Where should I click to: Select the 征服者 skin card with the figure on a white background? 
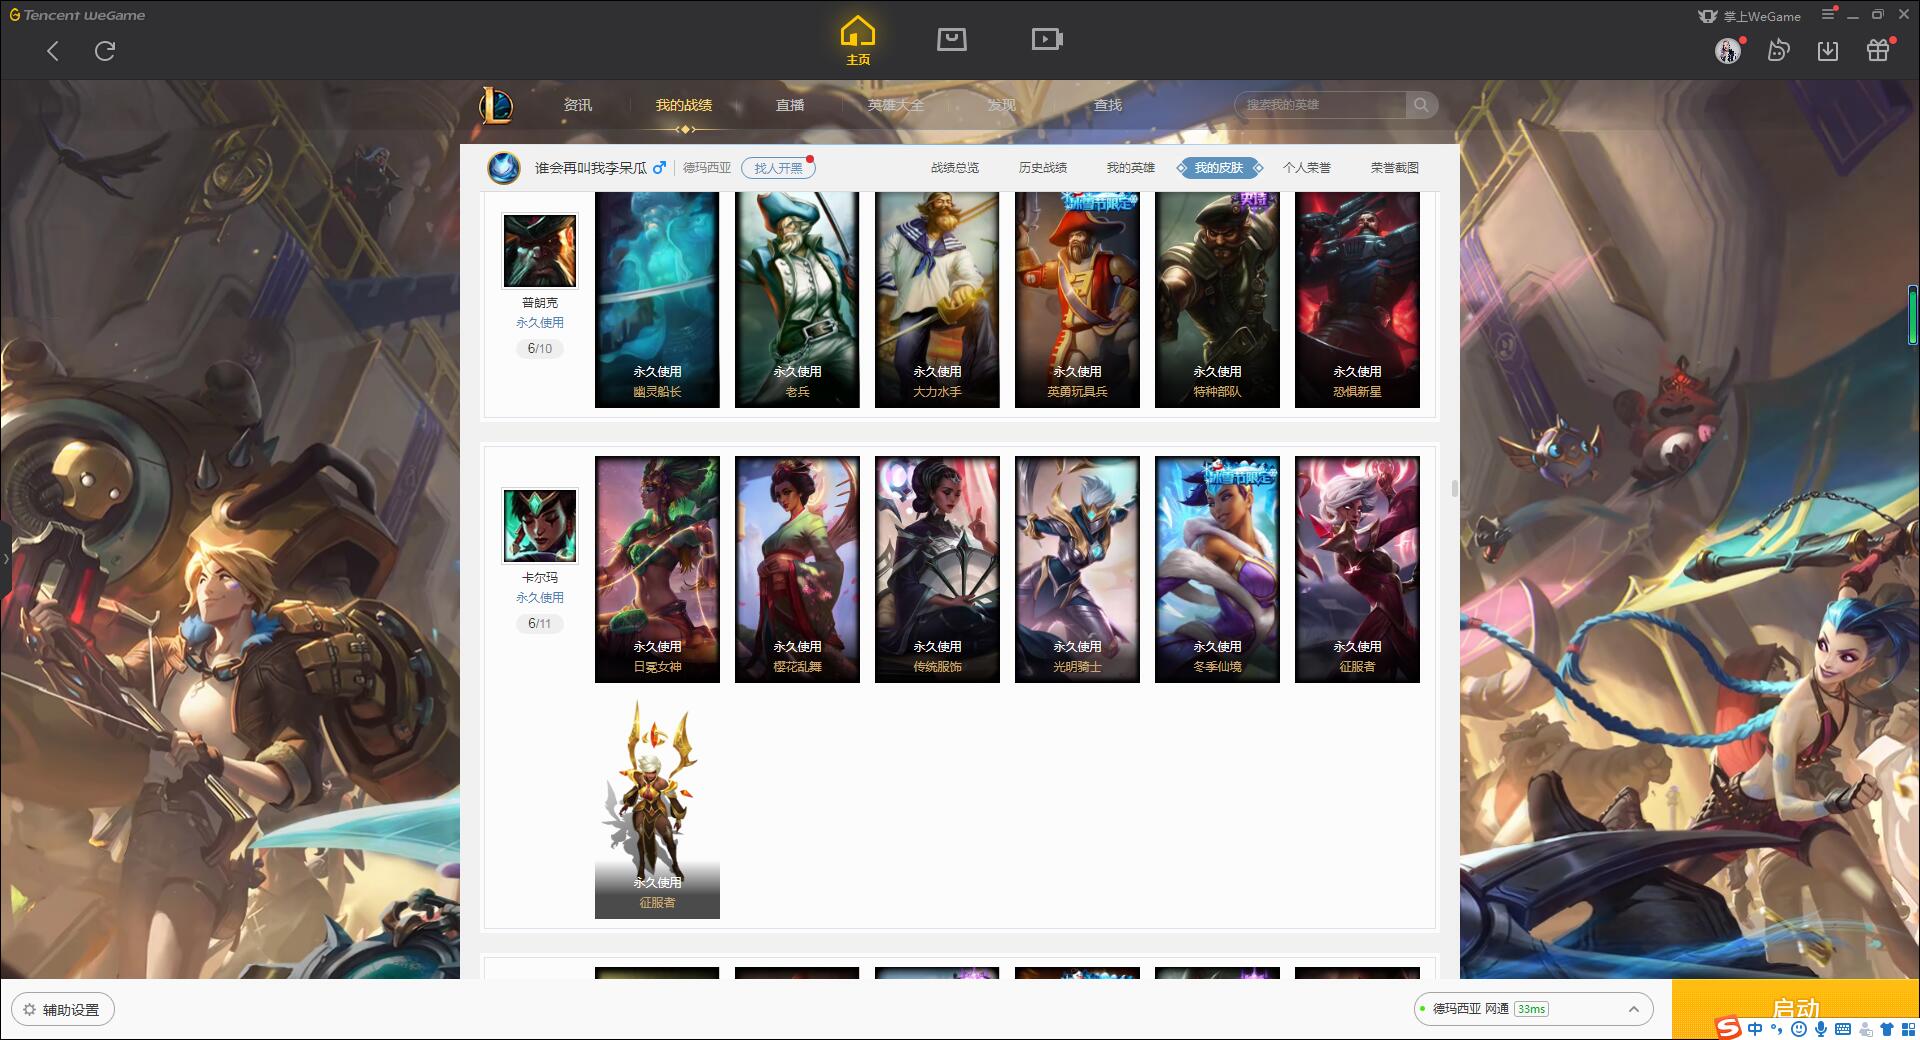point(657,806)
